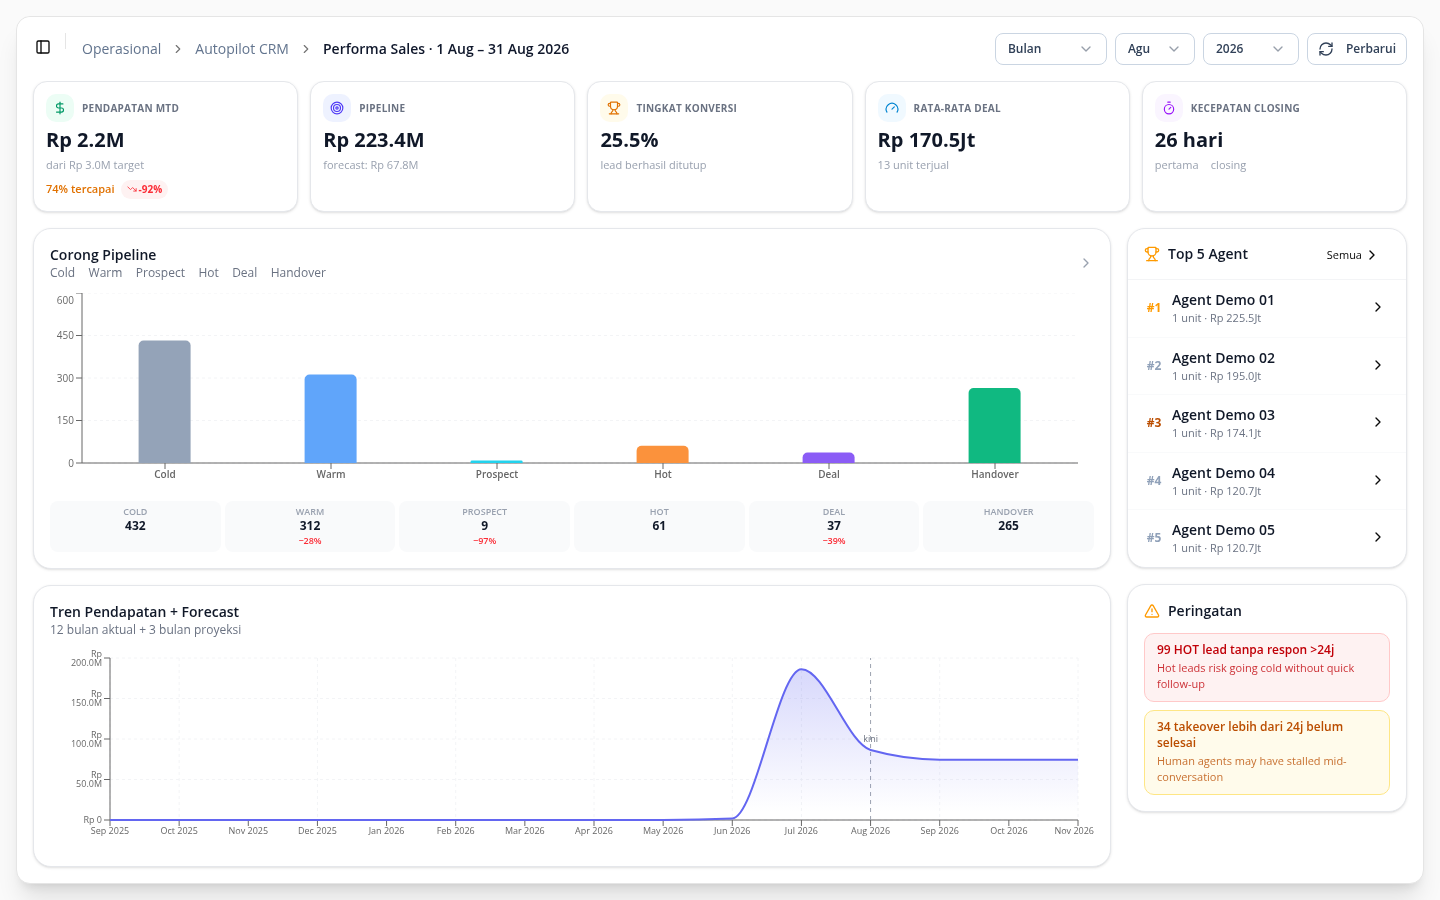Image resolution: width=1440 pixels, height=900 pixels.
Task: Open Agent Demo 01 details chevron
Action: click(x=1378, y=307)
